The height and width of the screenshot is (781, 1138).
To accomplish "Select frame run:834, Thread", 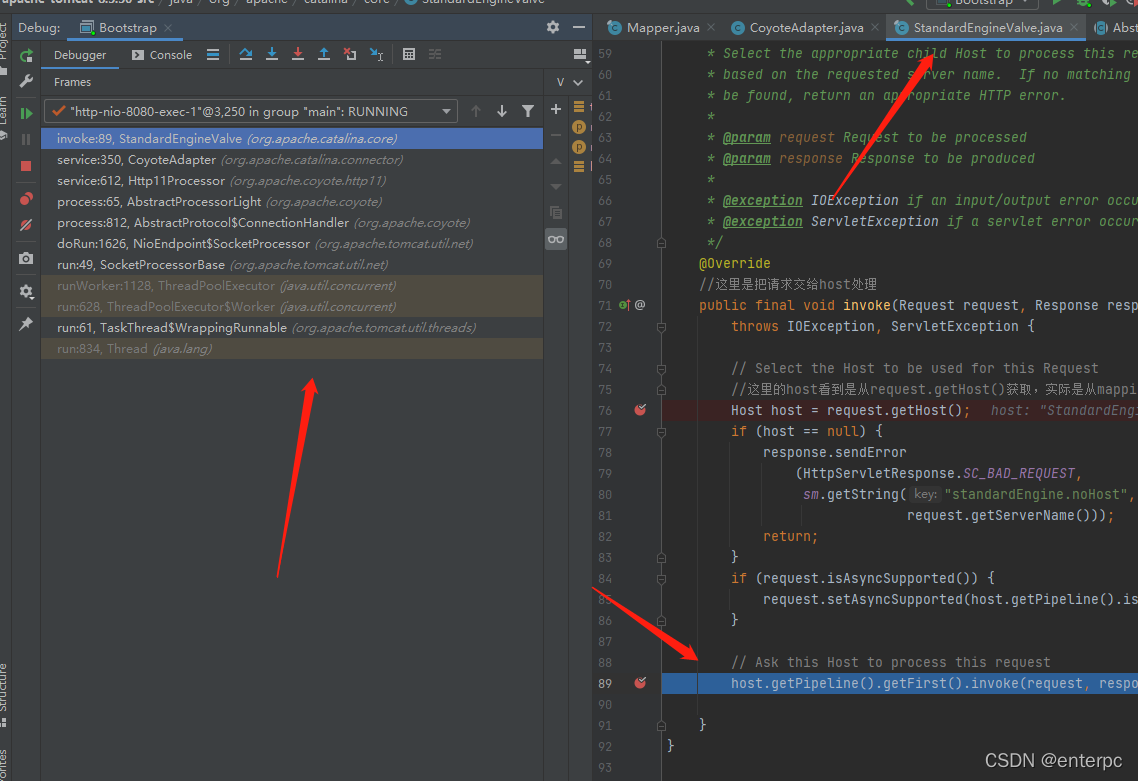I will pos(292,349).
